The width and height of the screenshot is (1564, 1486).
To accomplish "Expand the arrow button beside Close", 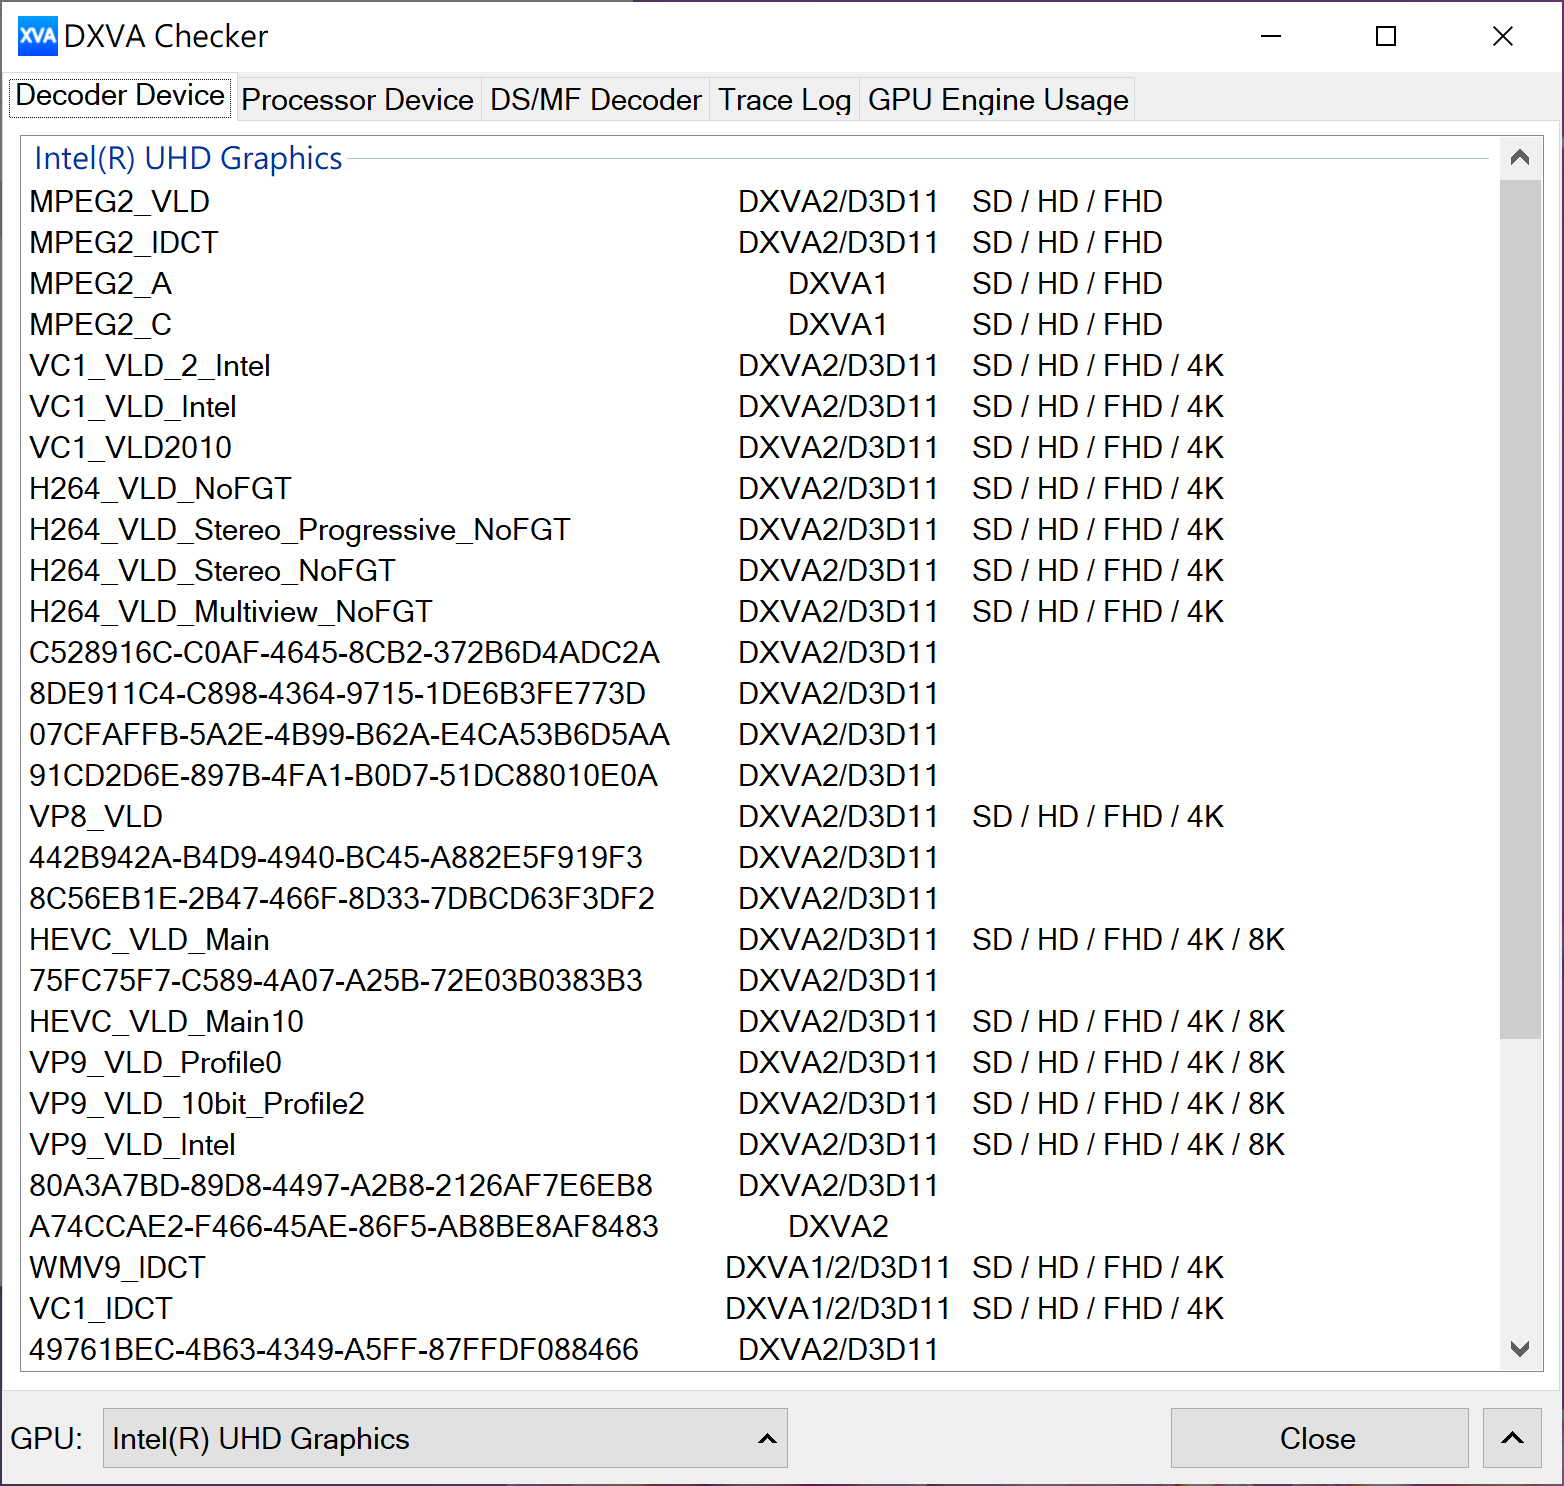I will point(1512,1438).
